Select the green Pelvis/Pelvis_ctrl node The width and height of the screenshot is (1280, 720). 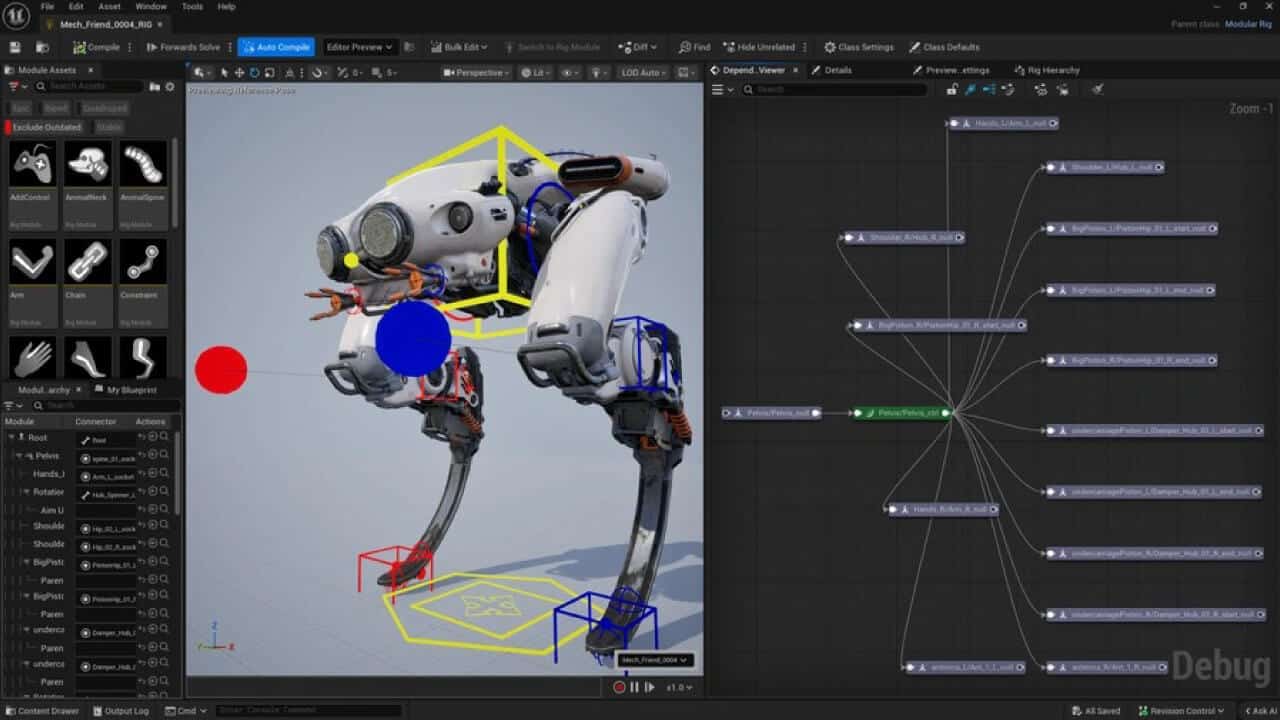click(x=901, y=412)
